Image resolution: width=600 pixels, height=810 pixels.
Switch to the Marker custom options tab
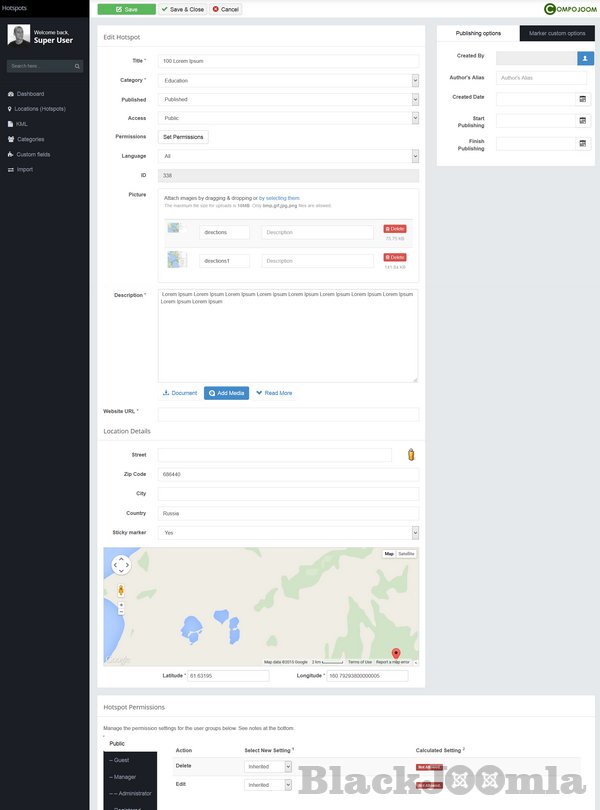557,33
